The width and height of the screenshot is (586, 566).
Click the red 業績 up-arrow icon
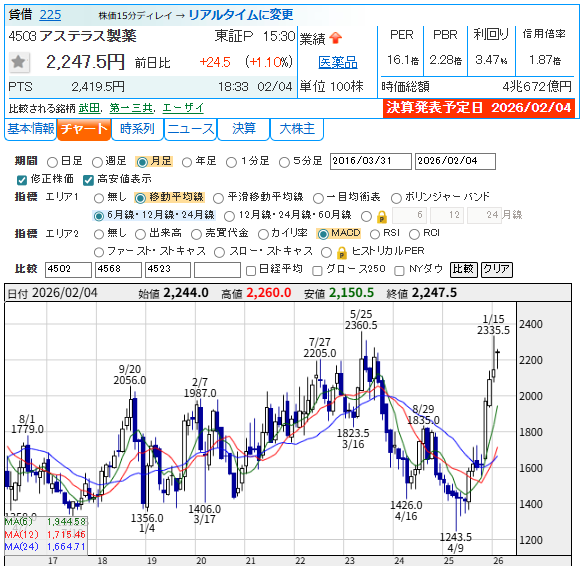click(336, 38)
